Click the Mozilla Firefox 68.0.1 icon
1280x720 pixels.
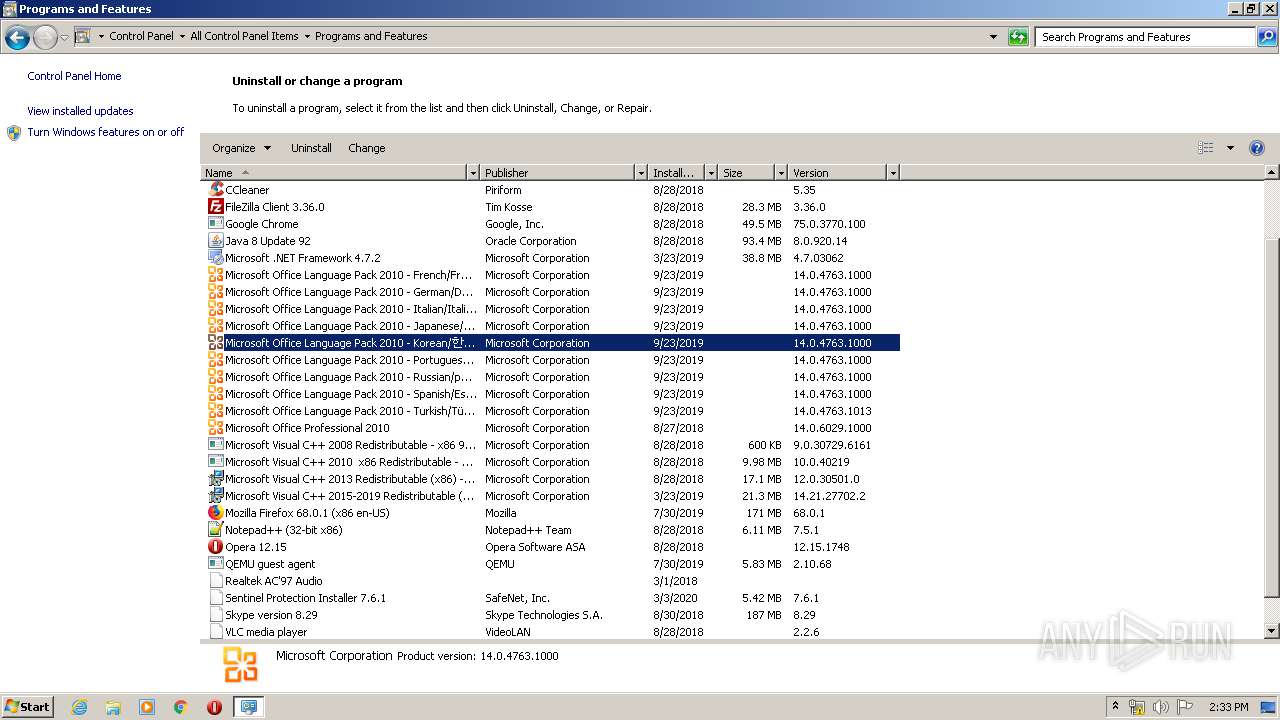pyautogui.click(x=216, y=513)
